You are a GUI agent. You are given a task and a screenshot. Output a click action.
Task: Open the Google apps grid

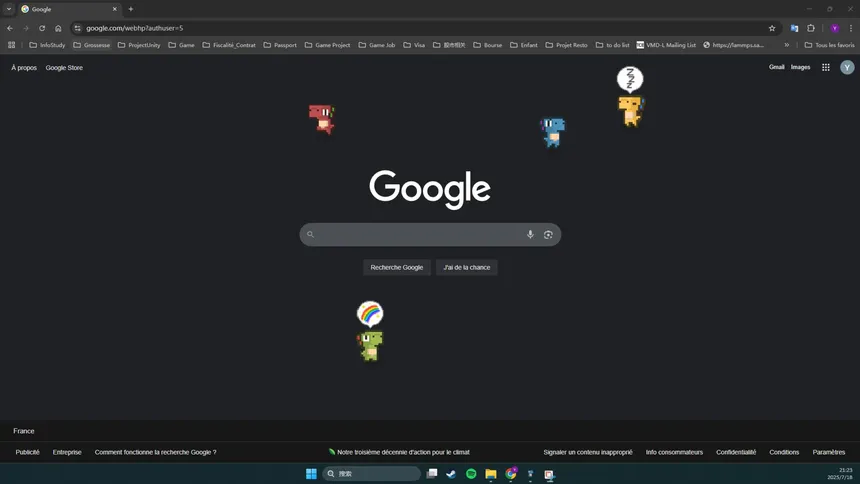[825, 67]
